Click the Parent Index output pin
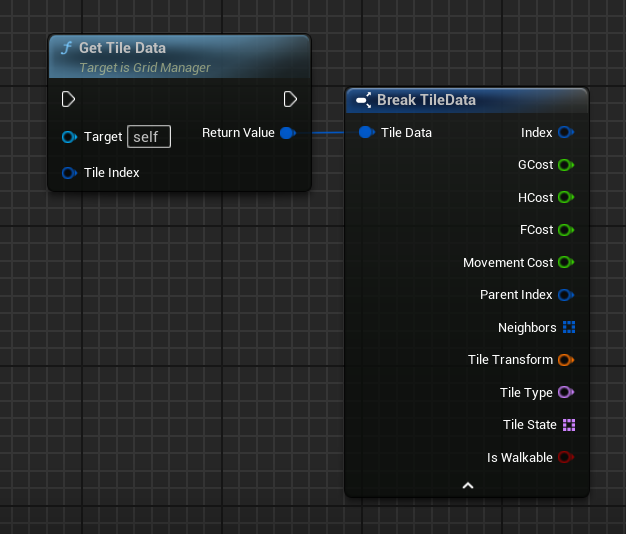The height and width of the screenshot is (534, 626). pyautogui.click(x=565, y=295)
